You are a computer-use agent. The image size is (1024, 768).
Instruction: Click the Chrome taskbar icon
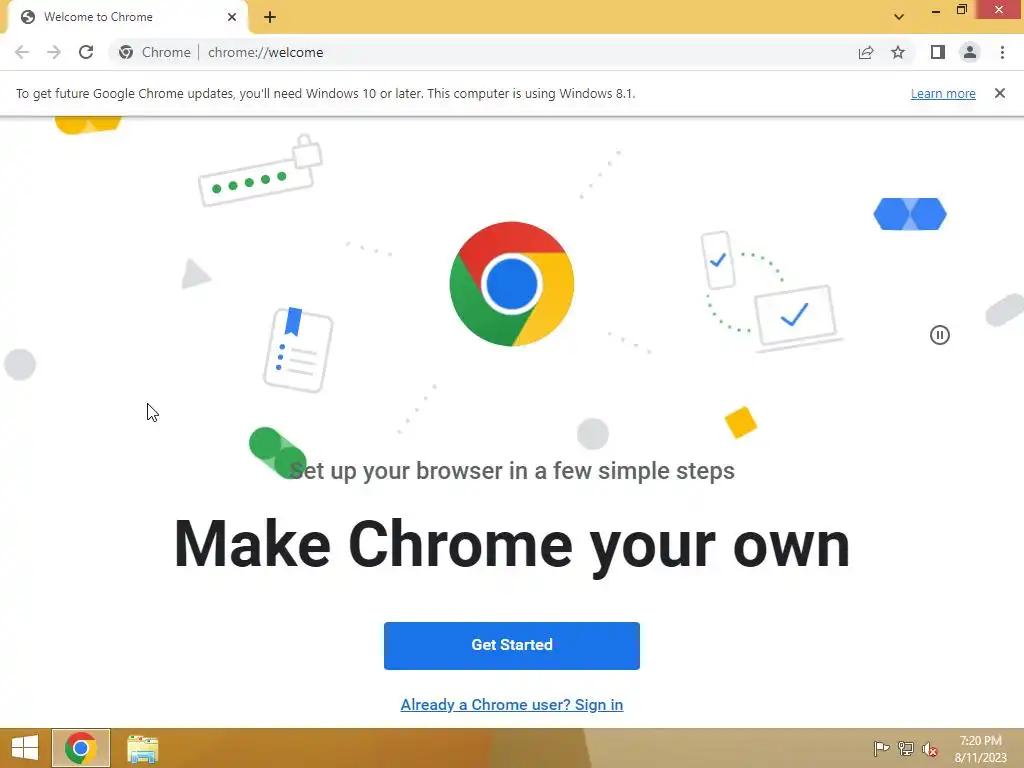(x=81, y=748)
